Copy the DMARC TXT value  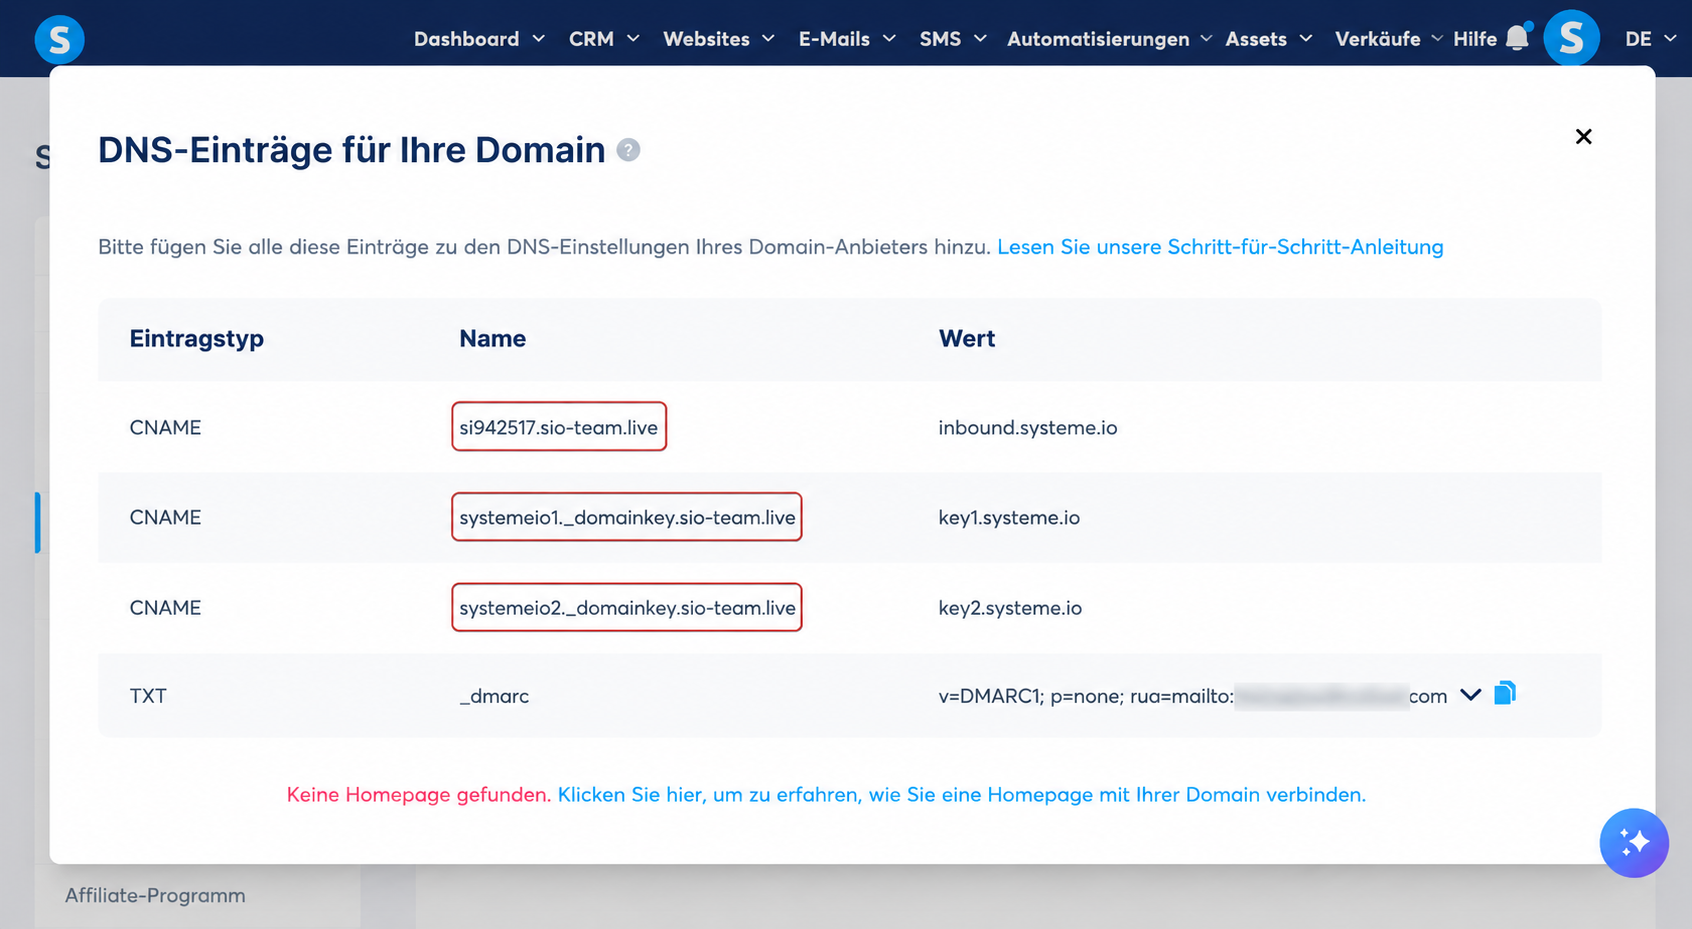(x=1505, y=693)
